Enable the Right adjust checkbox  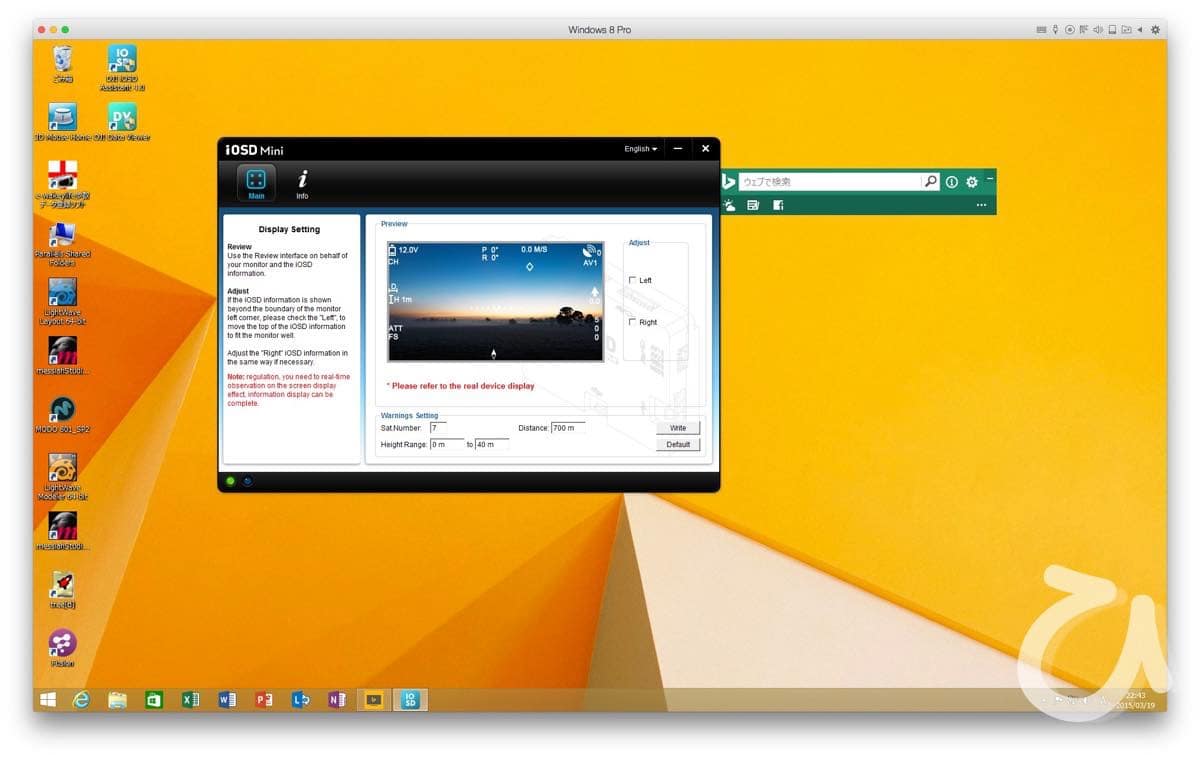tap(632, 322)
